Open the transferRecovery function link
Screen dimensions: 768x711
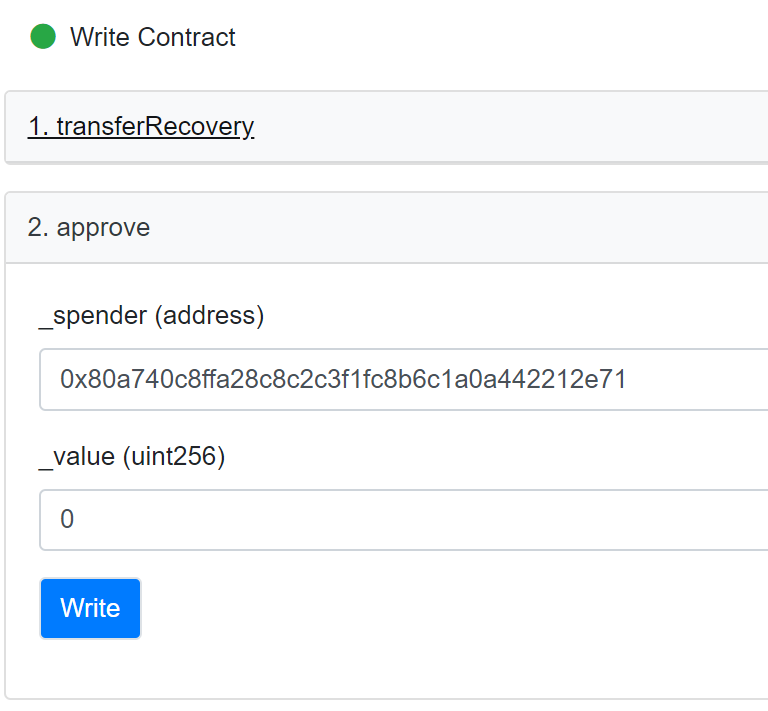tap(141, 127)
